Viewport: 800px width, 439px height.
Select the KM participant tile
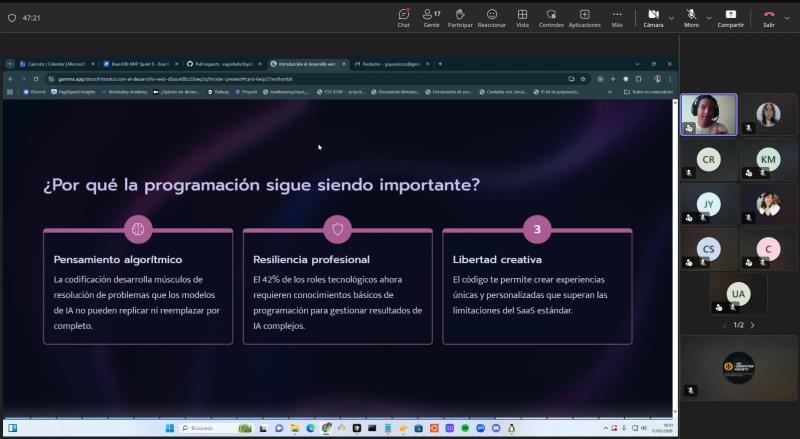[767, 160]
